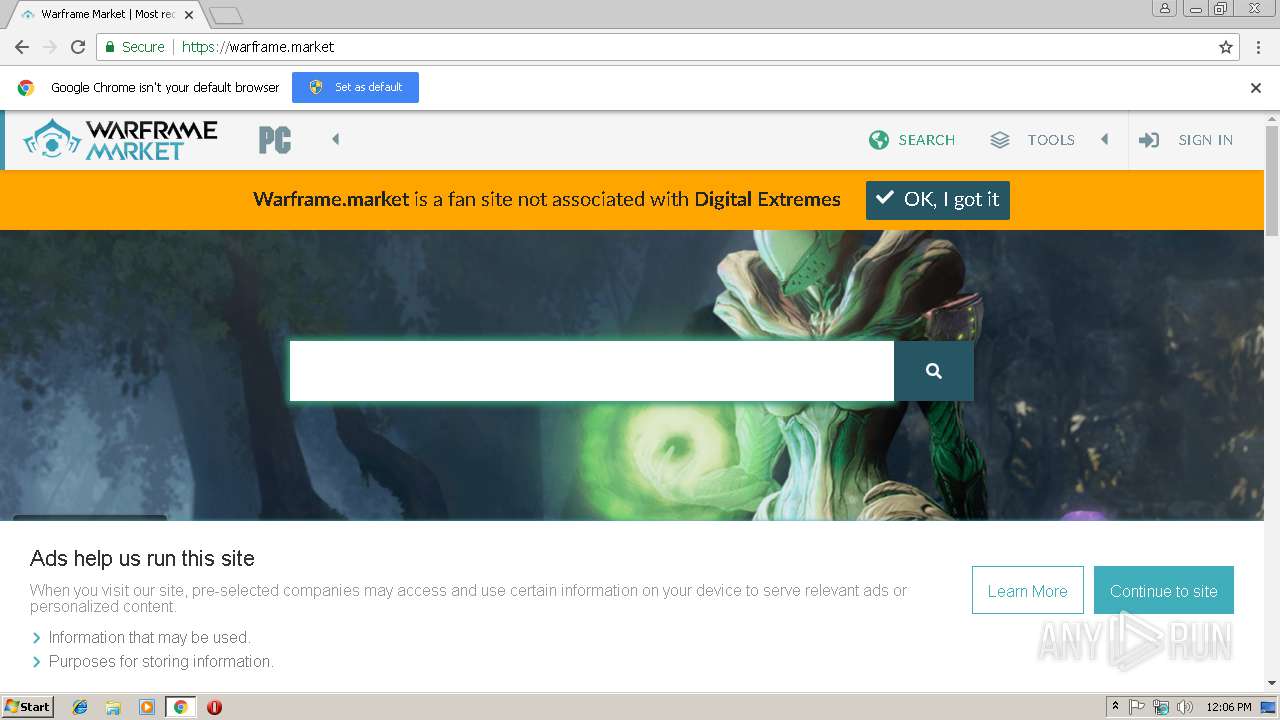The width and height of the screenshot is (1280, 720).
Task: Click the address bar URL
Action: pyautogui.click(x=258, y=47)
